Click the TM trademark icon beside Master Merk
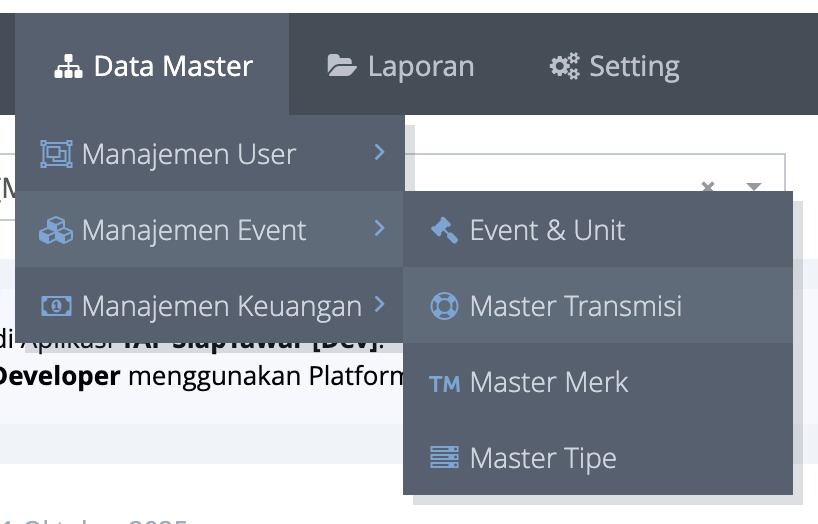818x524 pixels. click(444, 383)
